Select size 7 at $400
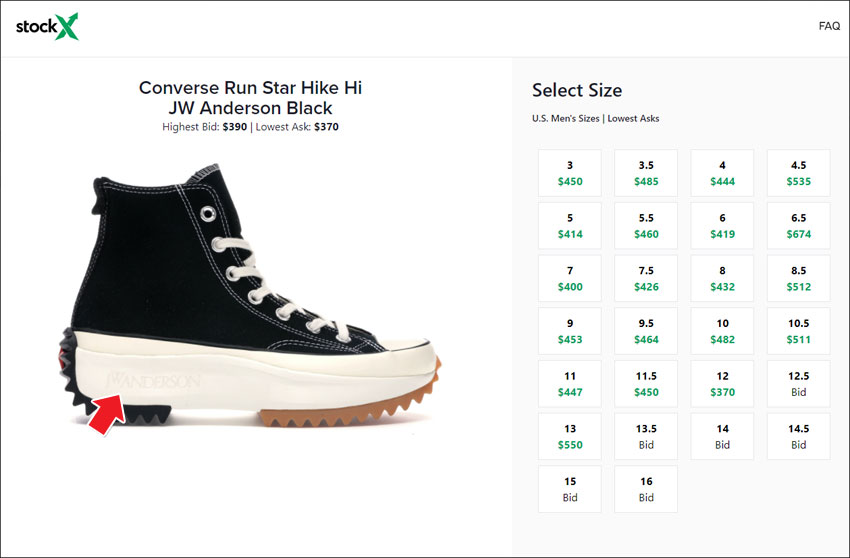Screen dimensions: 850x558 point(570,280)
